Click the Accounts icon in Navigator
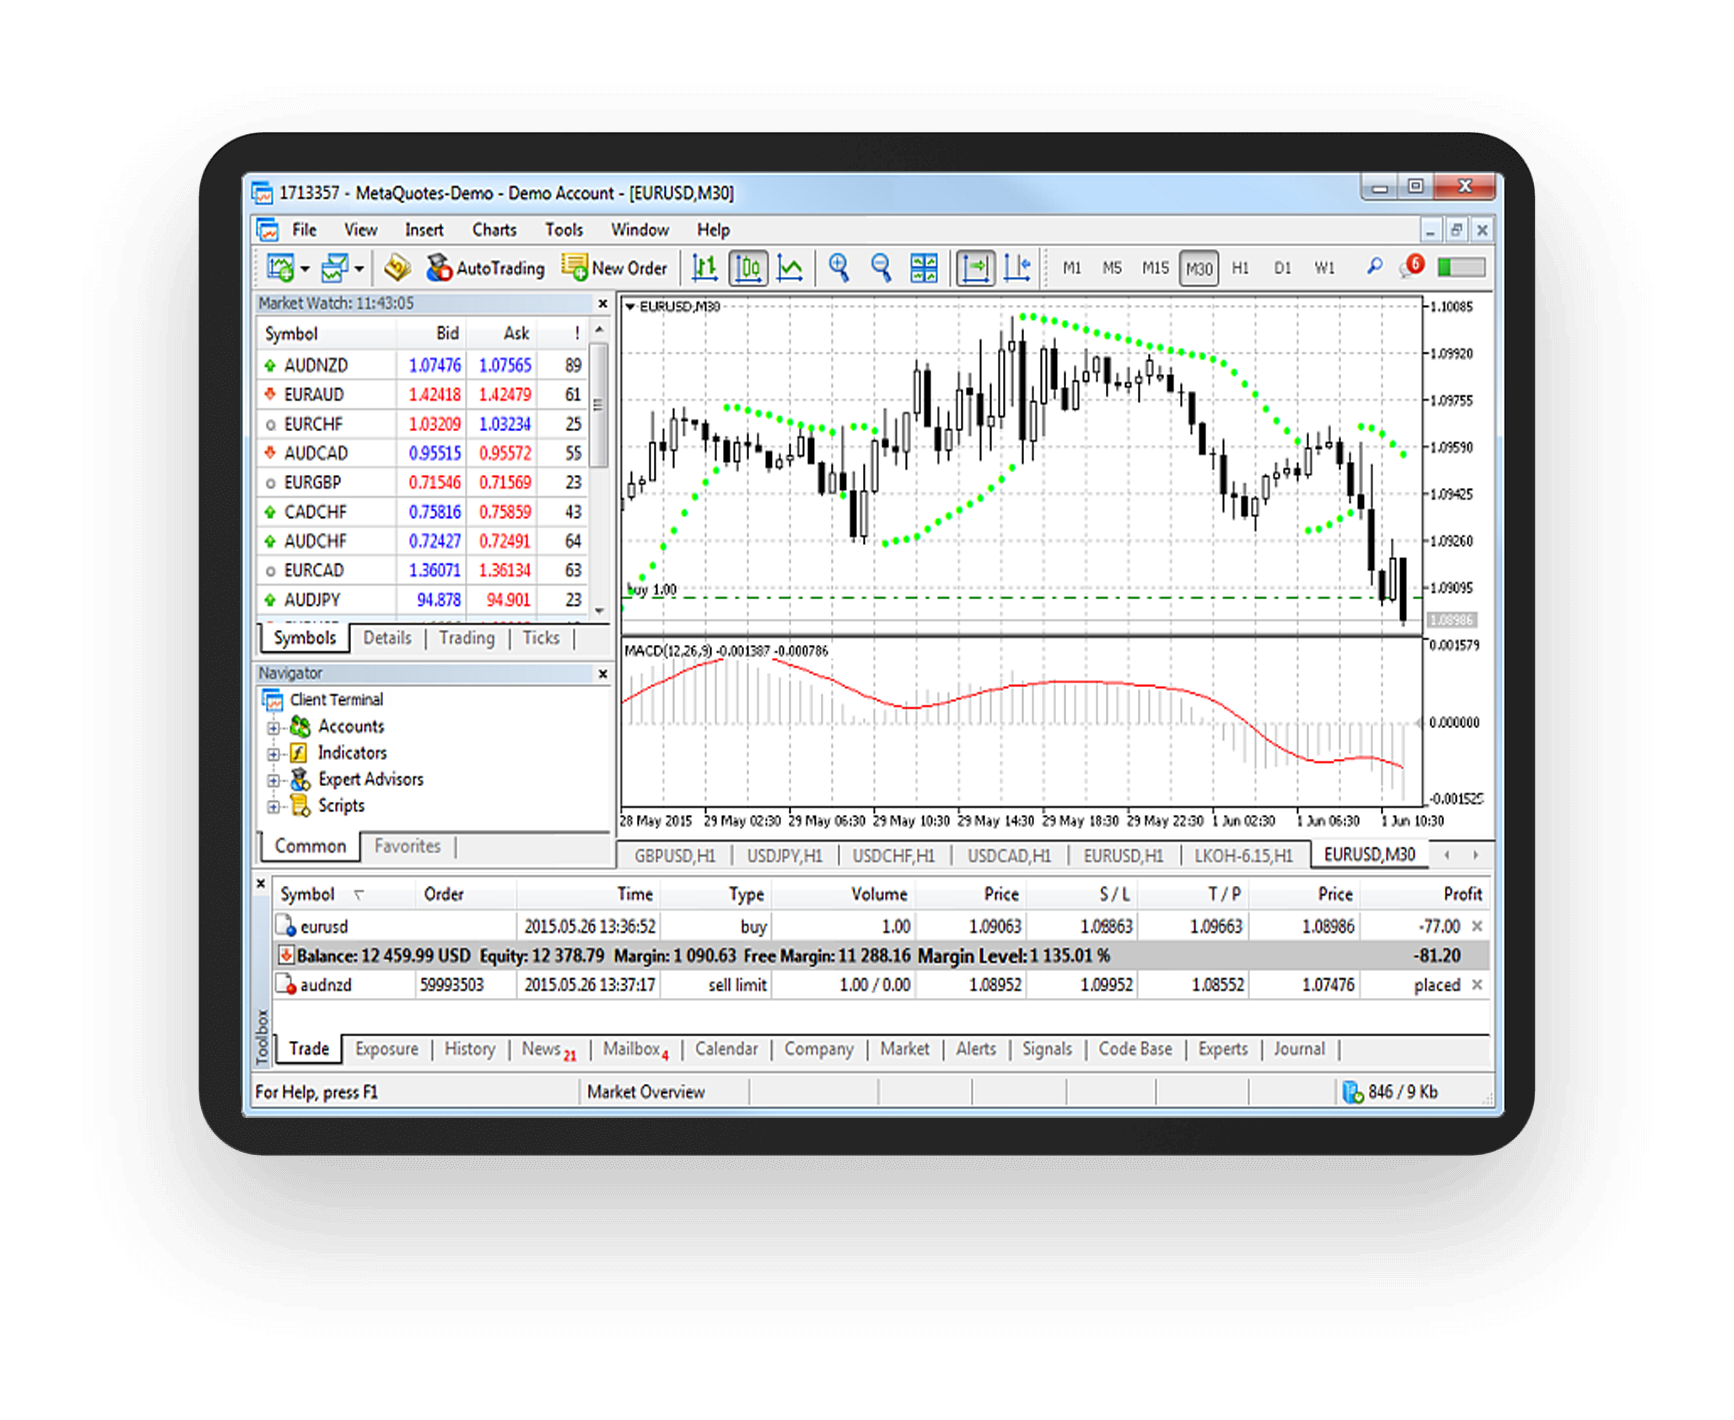1734x1420 pixels. [300, 726]
